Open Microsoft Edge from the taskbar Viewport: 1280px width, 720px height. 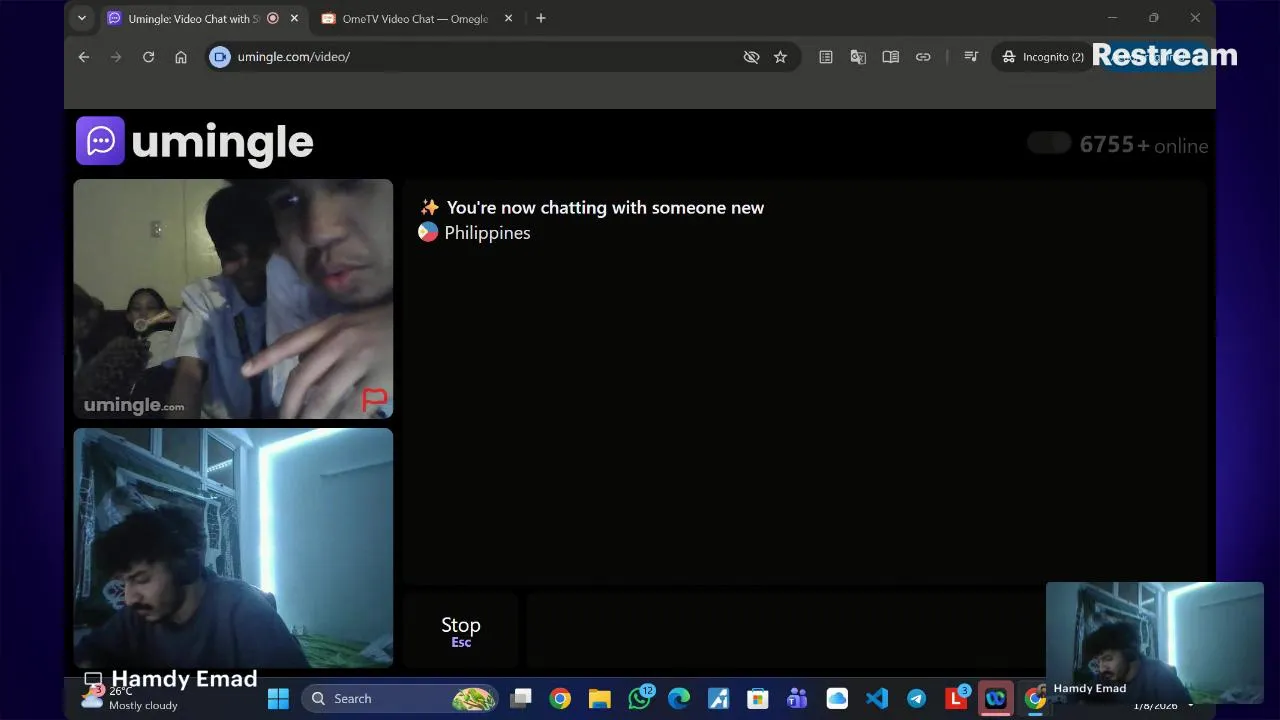(x=679, y=698)
